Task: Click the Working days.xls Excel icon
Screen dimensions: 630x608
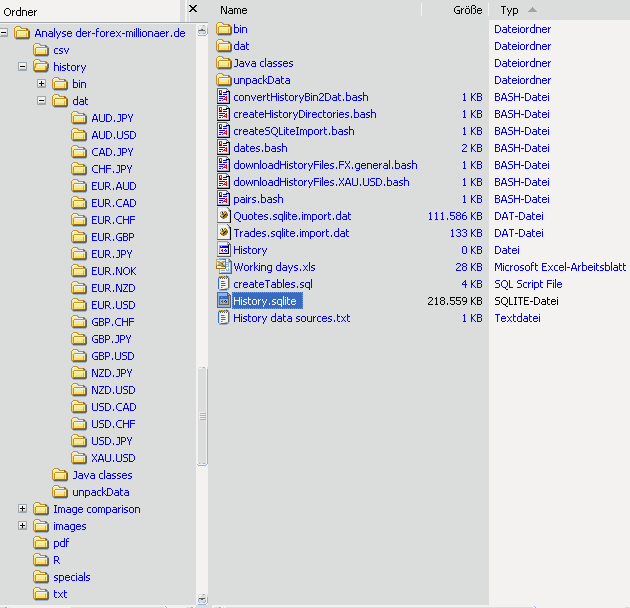Action: [223, 267]
